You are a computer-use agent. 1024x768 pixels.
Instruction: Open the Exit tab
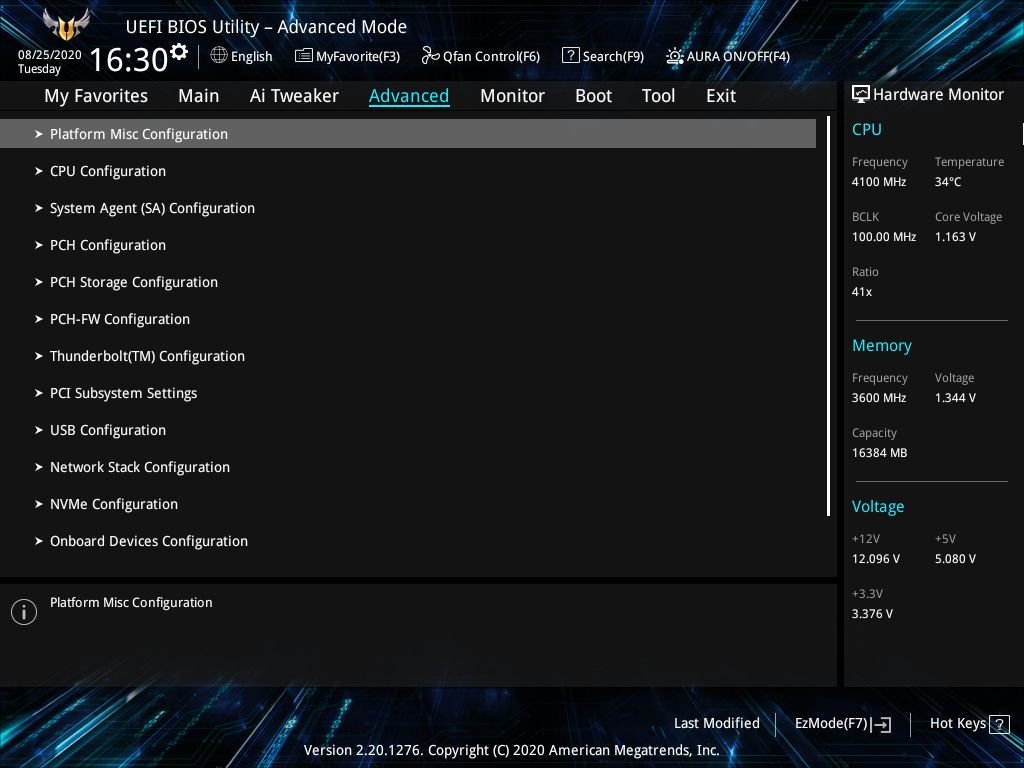[721, 96]
